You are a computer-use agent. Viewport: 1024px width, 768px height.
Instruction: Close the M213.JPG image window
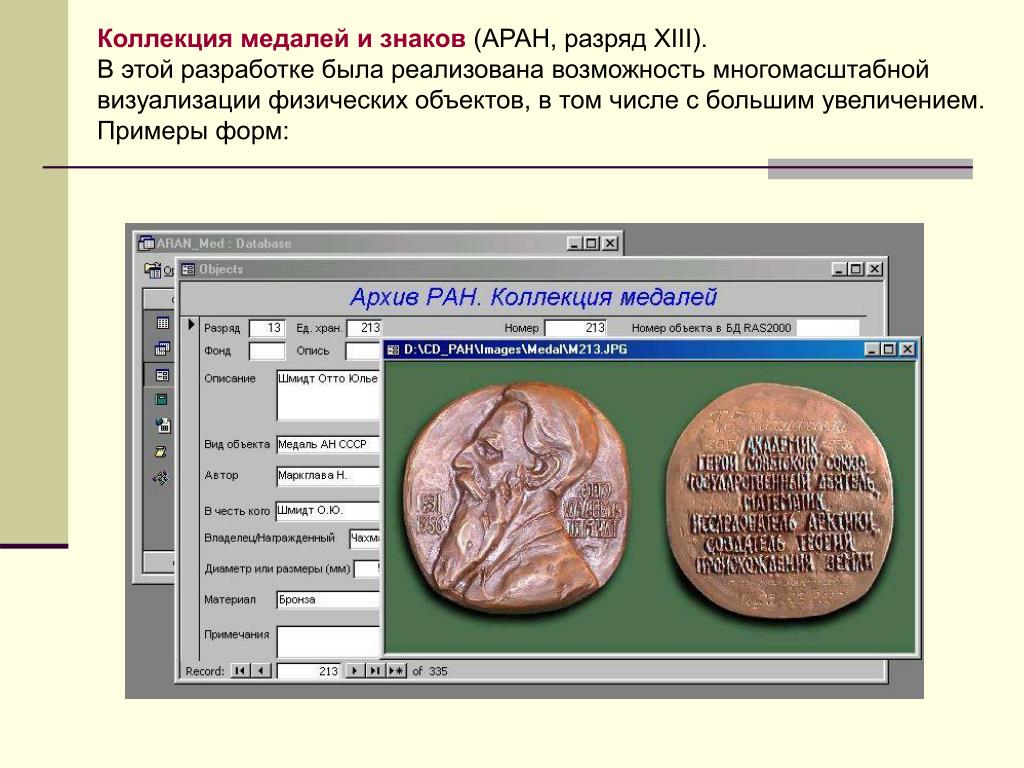point(908,349)
